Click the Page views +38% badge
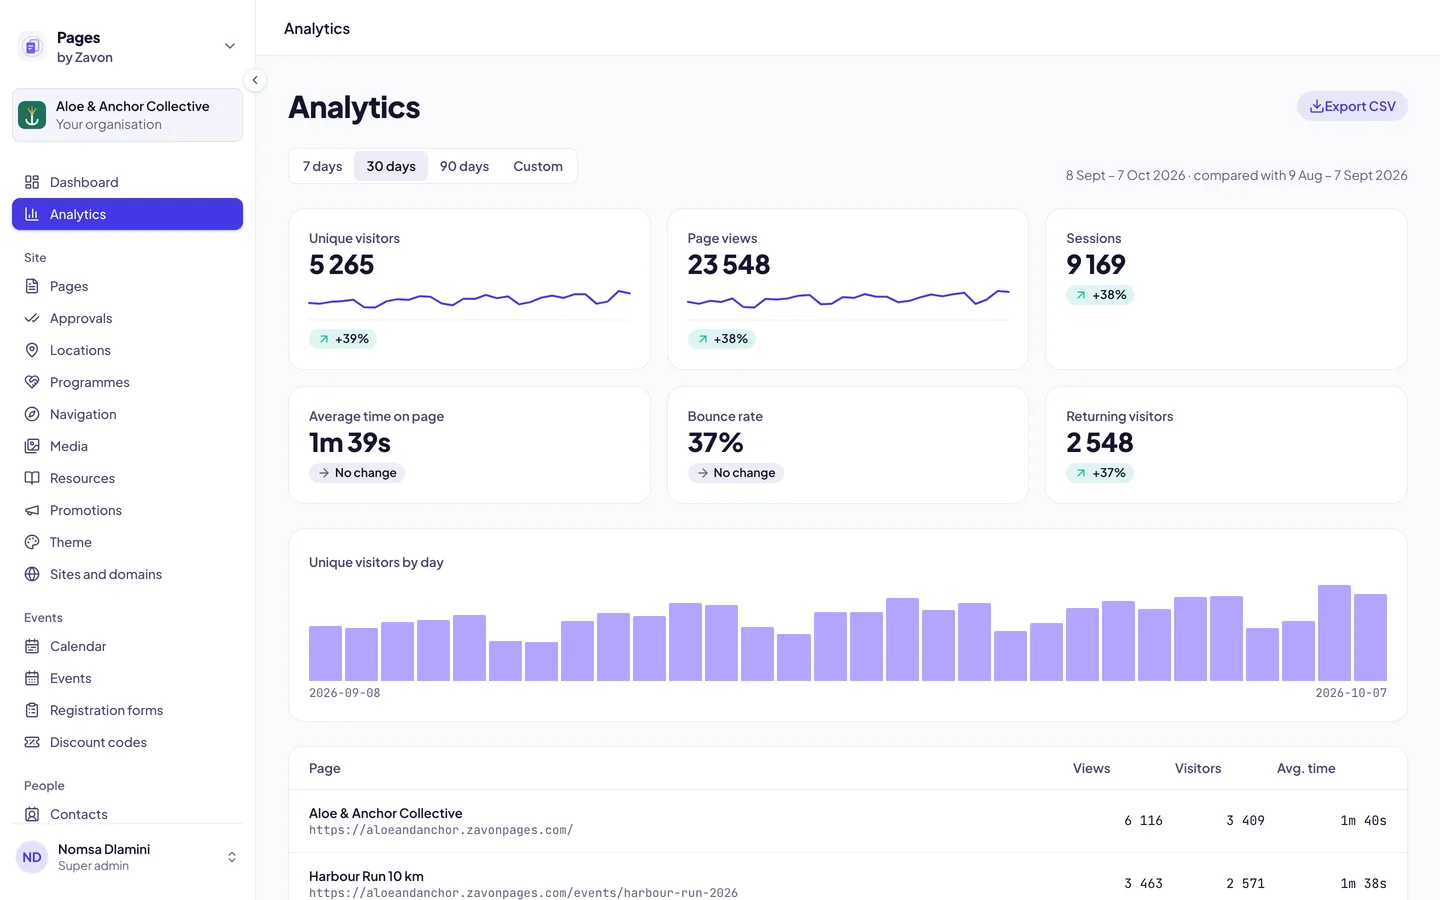 click(x=721, y=339)
